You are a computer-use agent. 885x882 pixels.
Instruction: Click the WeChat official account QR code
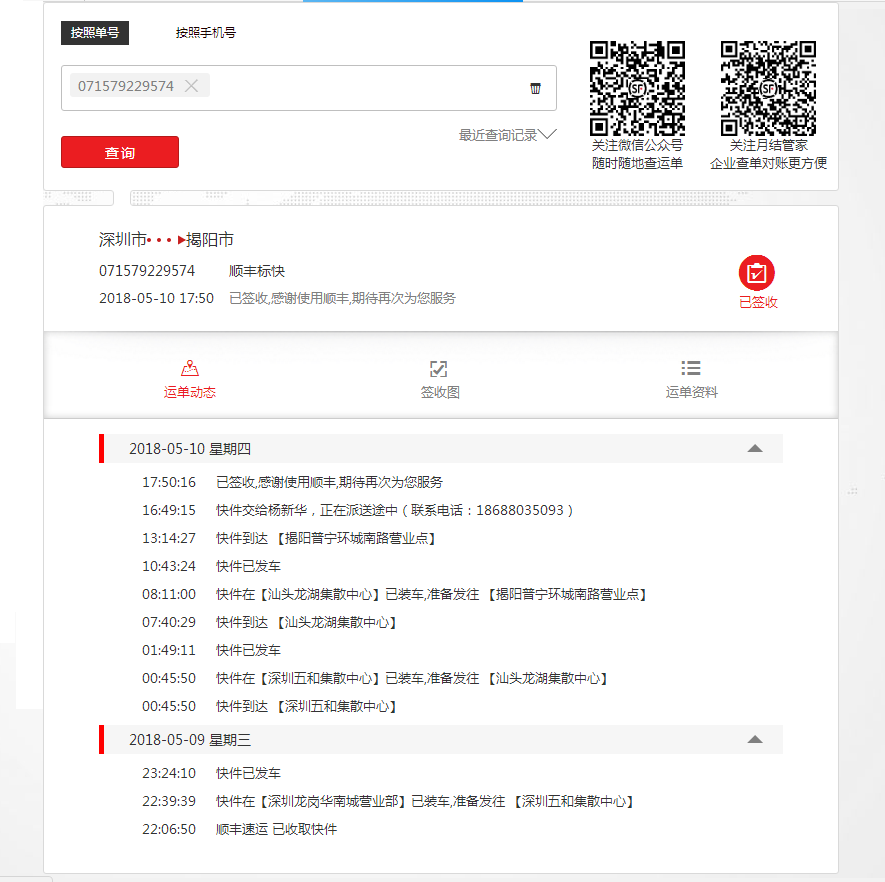click(x=637, y=88)
